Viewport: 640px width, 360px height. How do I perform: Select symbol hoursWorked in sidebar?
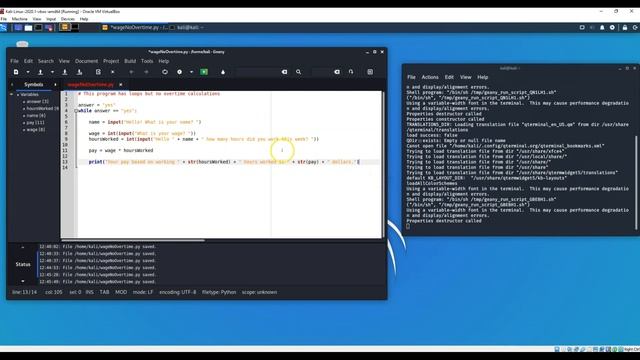pos(42,108)
